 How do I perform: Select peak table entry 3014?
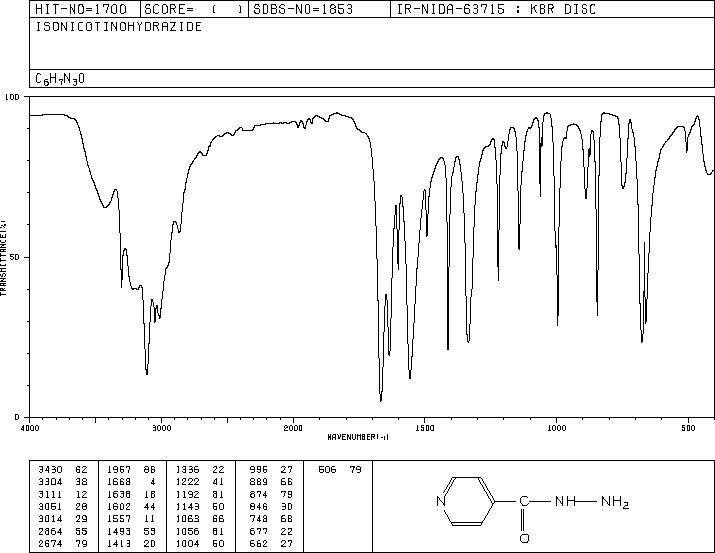[62, 519]
